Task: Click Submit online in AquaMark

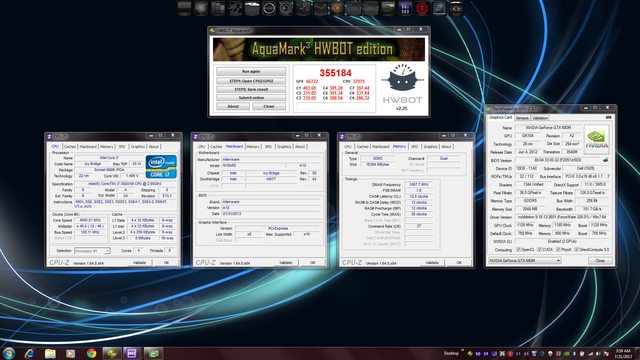Action: pos(251,98)
